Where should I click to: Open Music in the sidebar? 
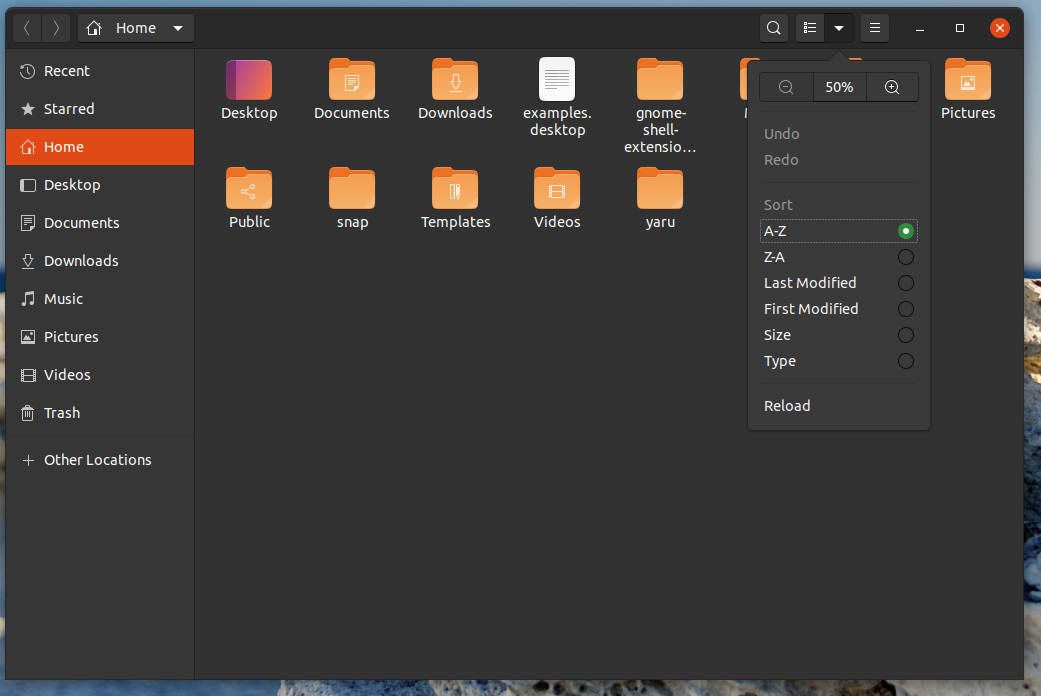pyautogui.click(x=100, y=299)
